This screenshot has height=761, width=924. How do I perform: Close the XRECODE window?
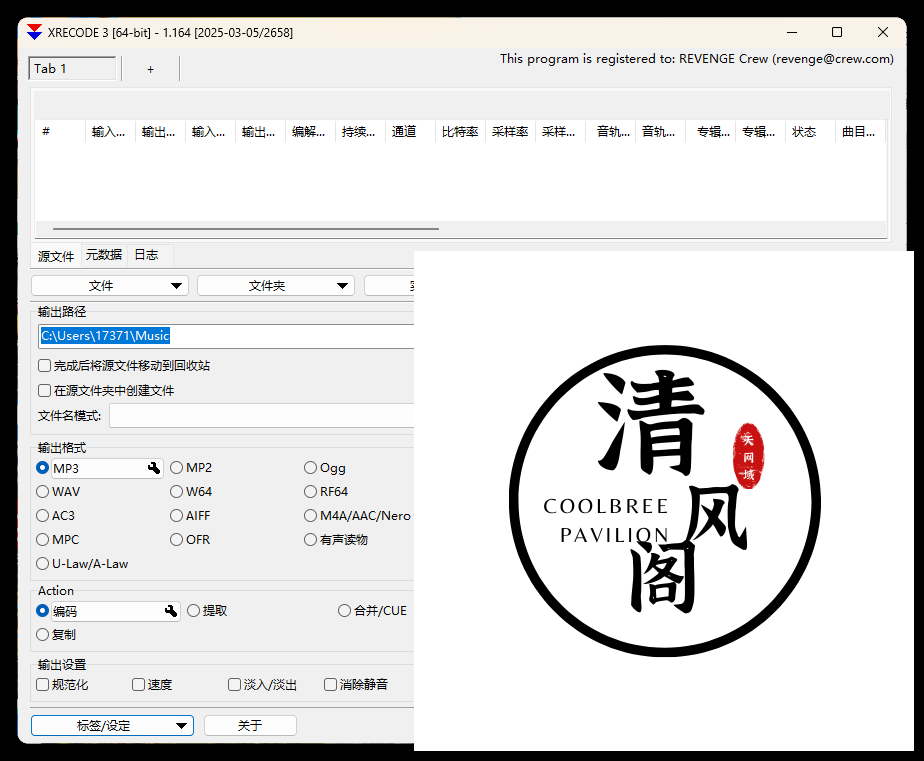click(882, 32)
